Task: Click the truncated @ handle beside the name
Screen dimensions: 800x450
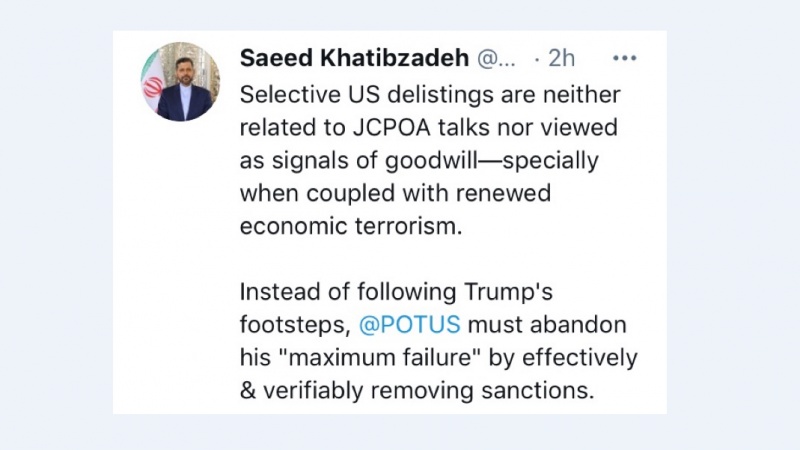Action: coord(492,59)
